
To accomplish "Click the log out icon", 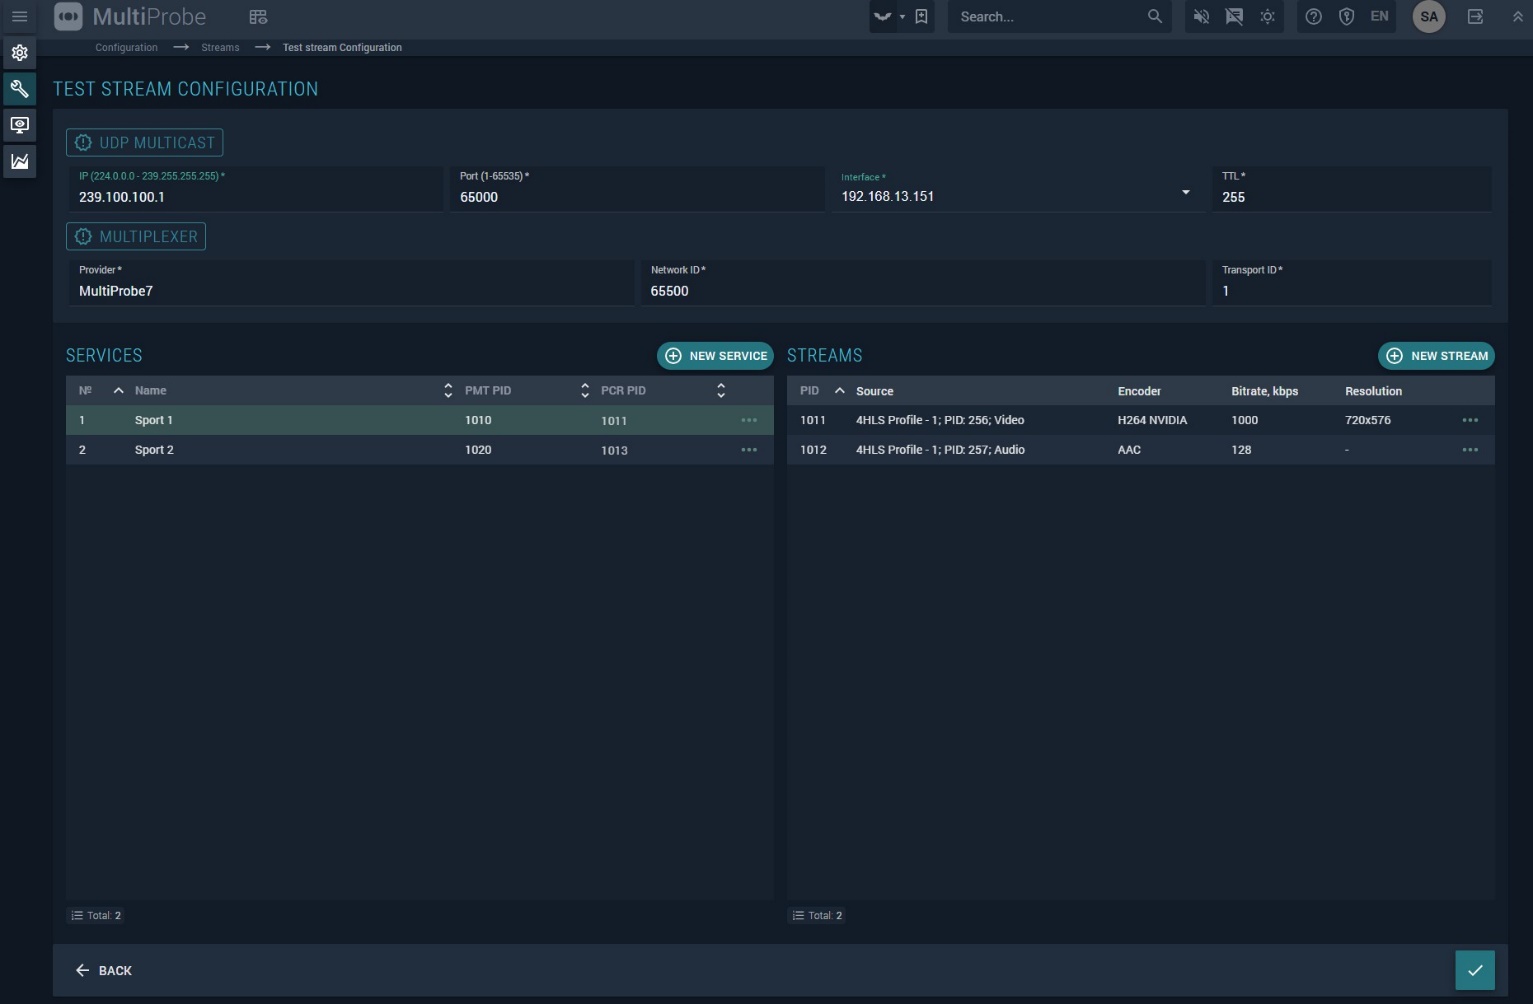I will click(1475, 17).
